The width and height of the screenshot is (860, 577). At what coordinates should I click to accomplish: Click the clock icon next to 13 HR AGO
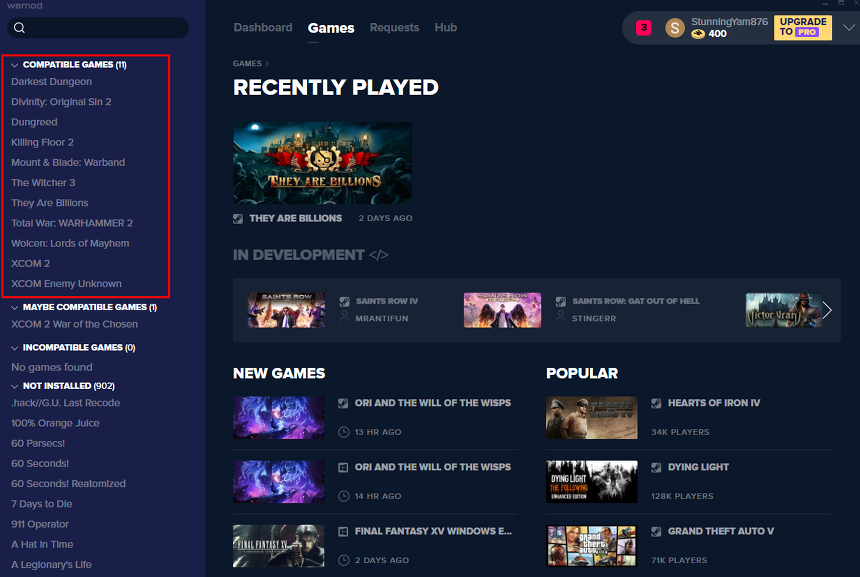[x=344, y=432]
